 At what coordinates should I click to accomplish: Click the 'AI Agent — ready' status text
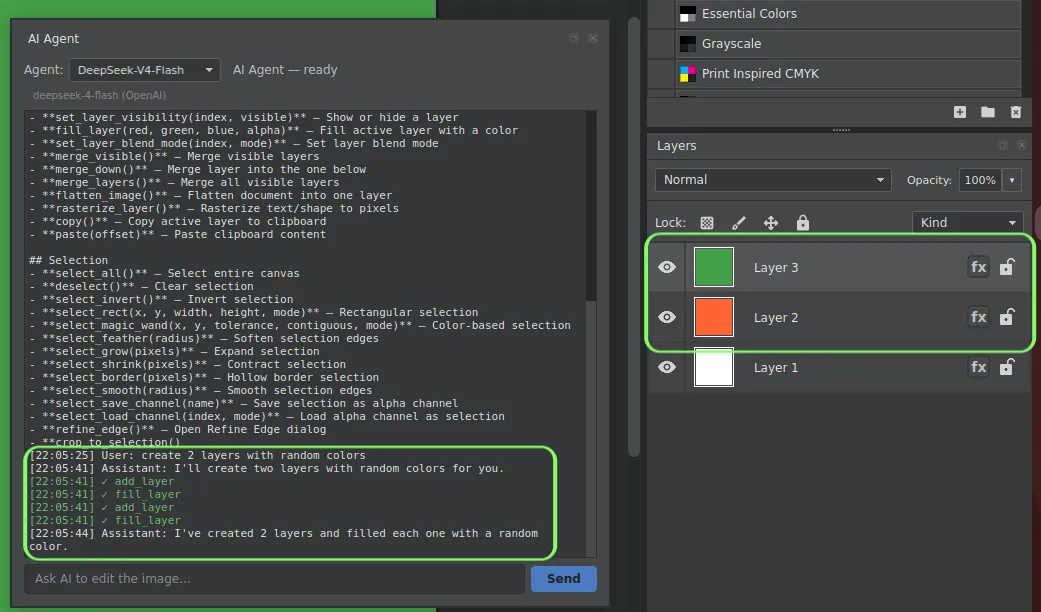pos(285,70)
